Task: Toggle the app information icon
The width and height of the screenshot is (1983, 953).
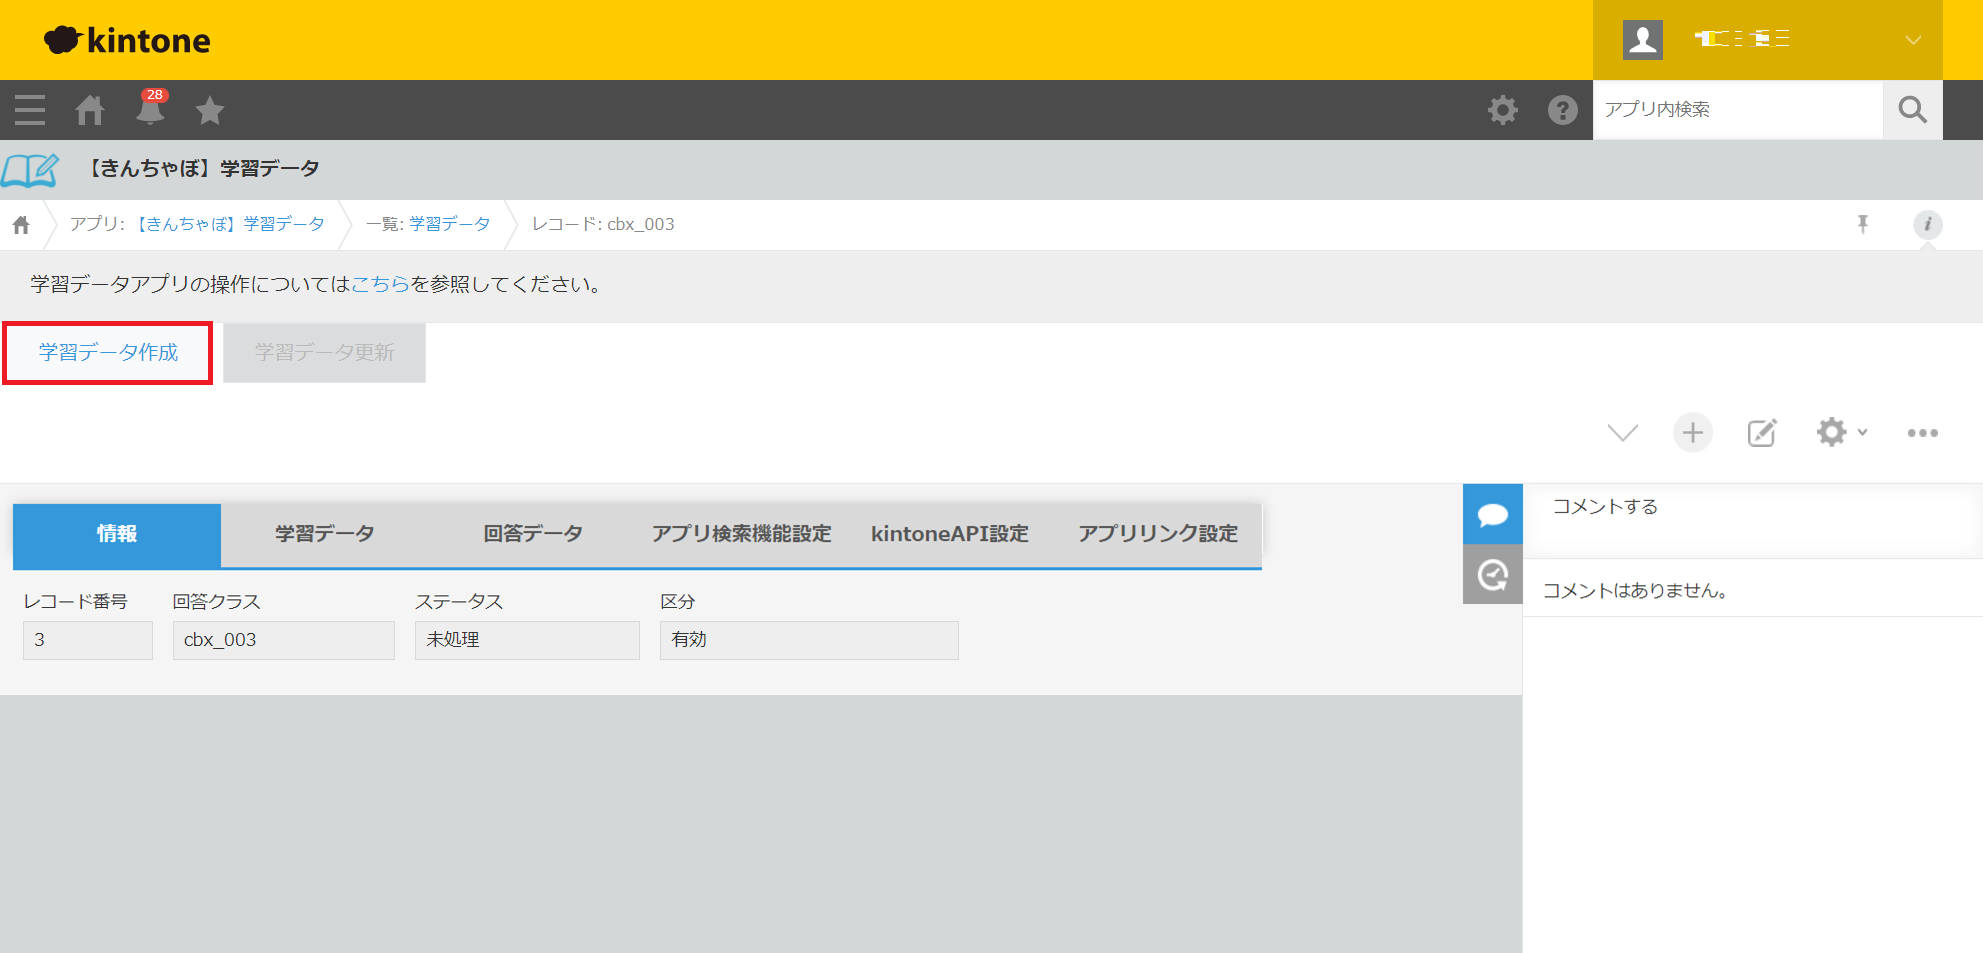Action: 1927,224
